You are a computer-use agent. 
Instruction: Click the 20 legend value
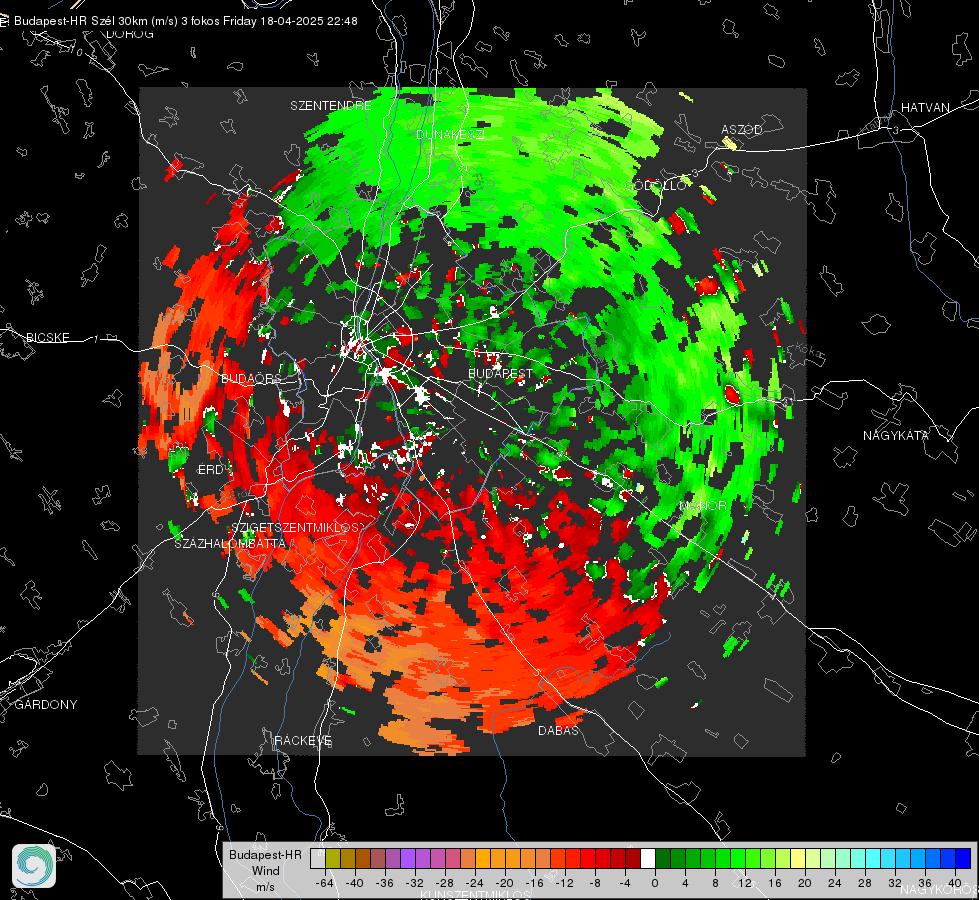tap(804, 883)
